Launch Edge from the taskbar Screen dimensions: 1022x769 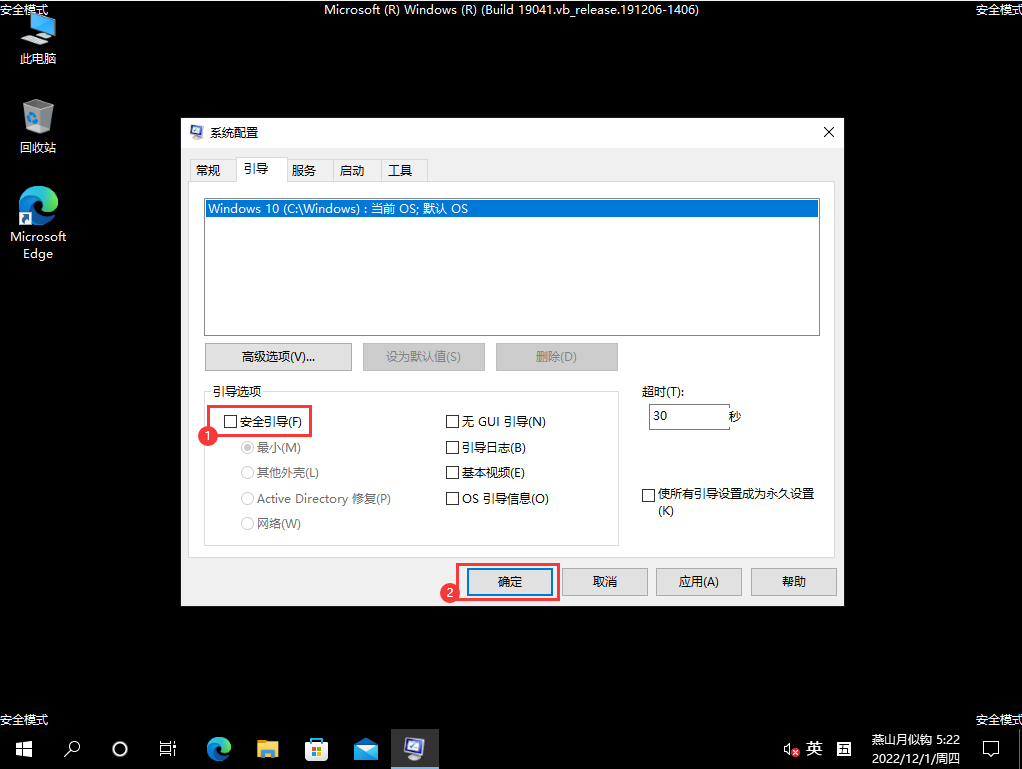coord(219,749)
